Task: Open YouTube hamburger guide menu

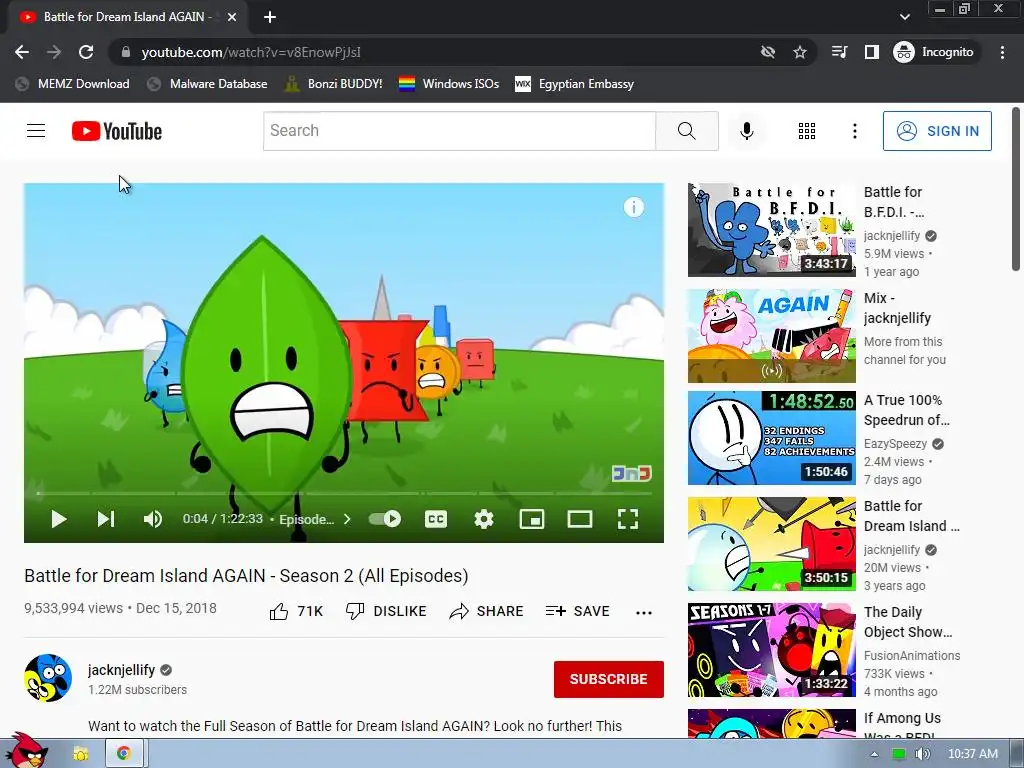Action: (36, 131)
